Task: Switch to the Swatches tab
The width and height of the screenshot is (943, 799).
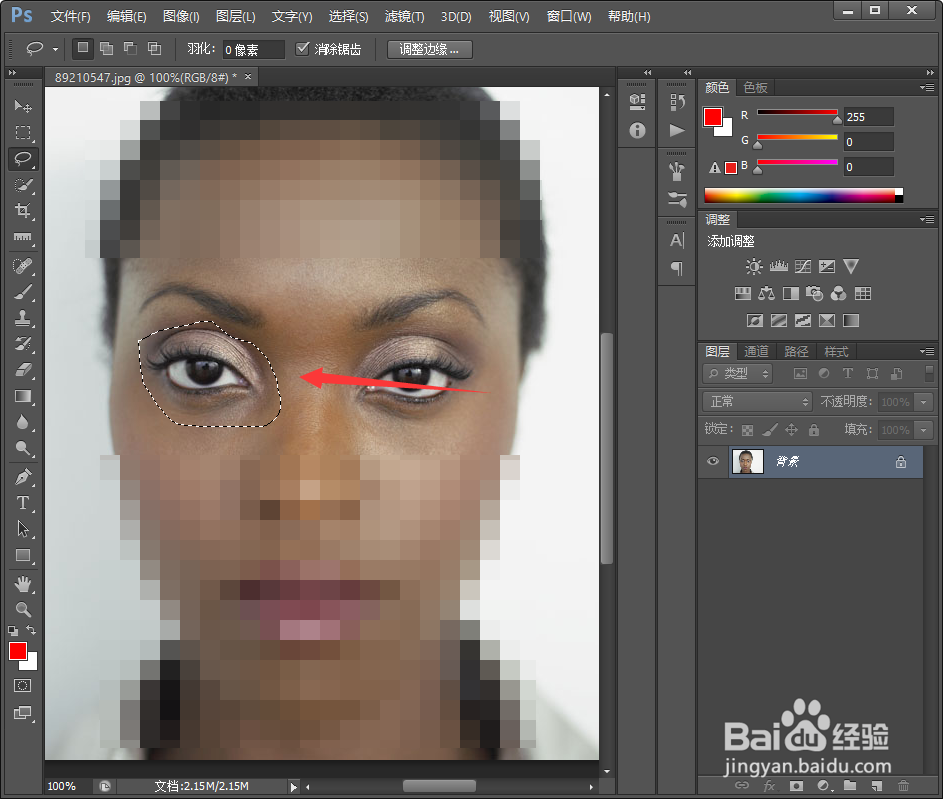Action: tap(755, 88)
